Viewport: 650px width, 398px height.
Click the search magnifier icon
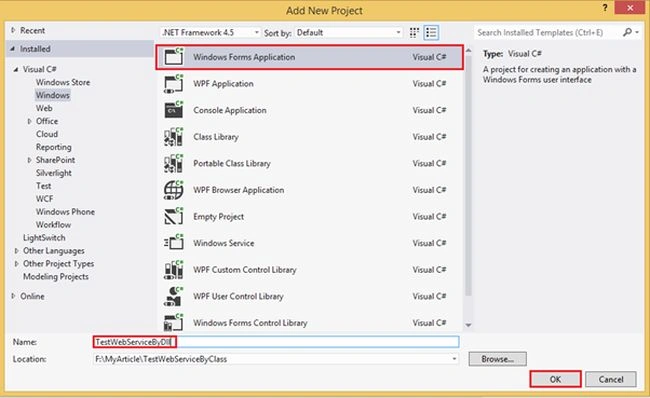(x=627, y=32)
